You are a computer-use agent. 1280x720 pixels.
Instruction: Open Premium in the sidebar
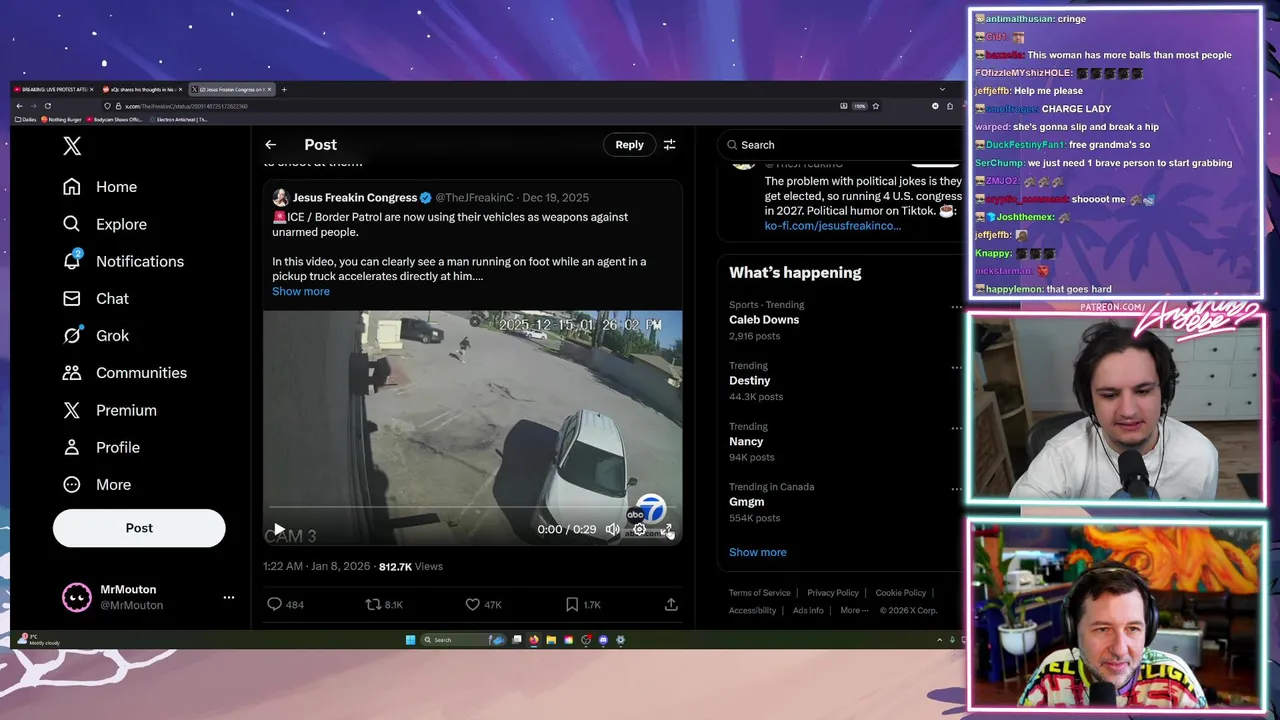coord(110,410)
